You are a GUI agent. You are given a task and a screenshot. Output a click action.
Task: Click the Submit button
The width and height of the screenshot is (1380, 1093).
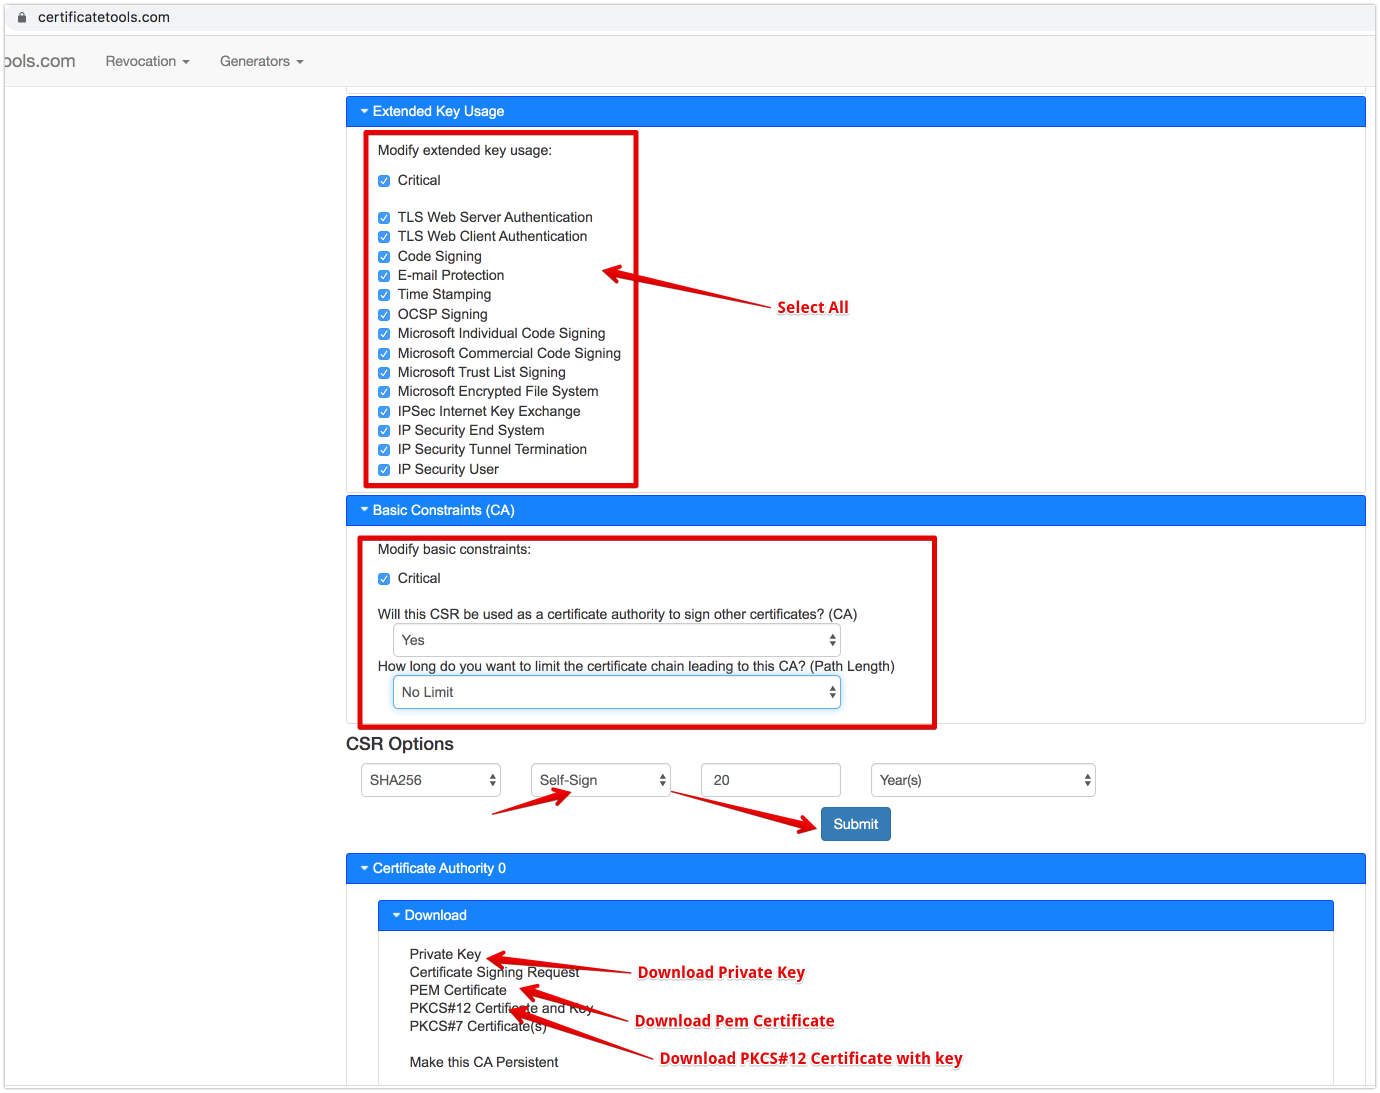pyautogui.click(x=855, y=823)
